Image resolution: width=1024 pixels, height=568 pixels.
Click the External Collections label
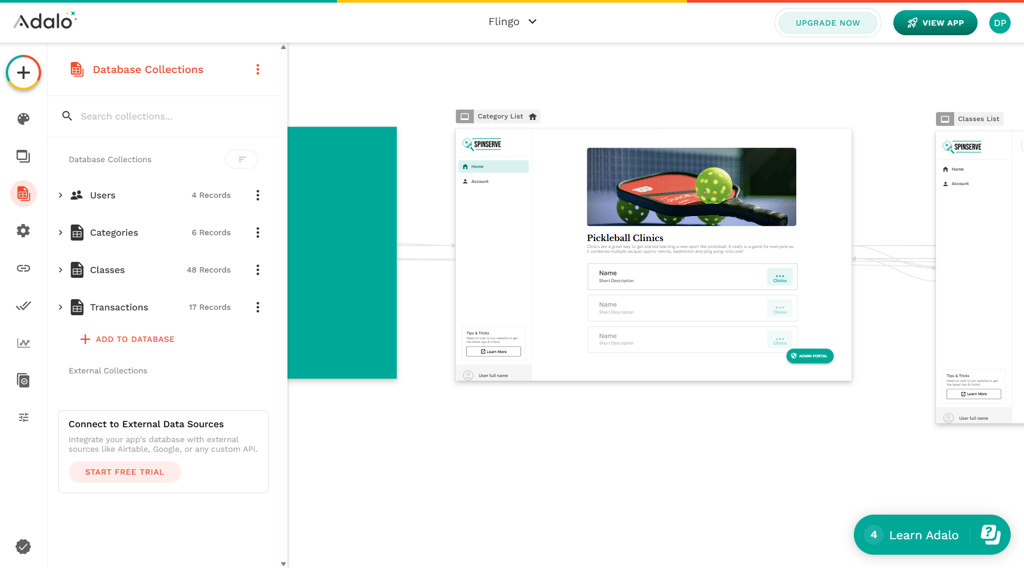point(108,371)
